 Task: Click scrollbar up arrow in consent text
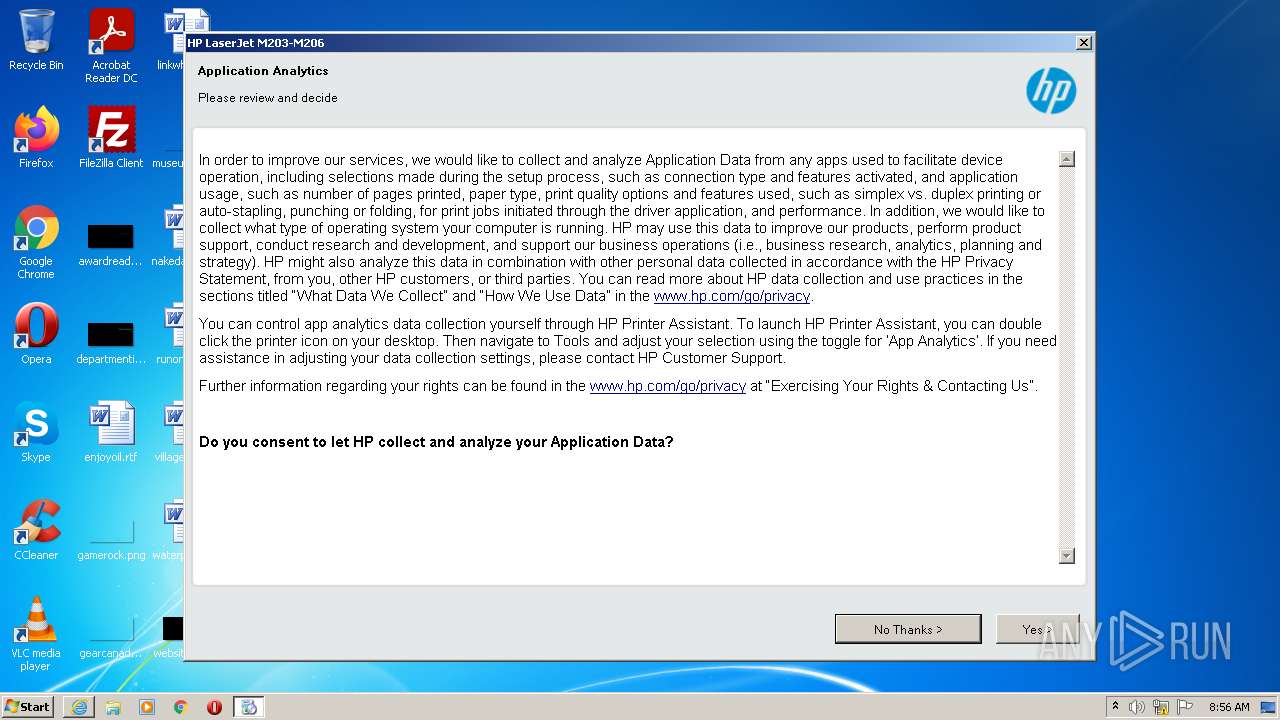coord(1066,159)
